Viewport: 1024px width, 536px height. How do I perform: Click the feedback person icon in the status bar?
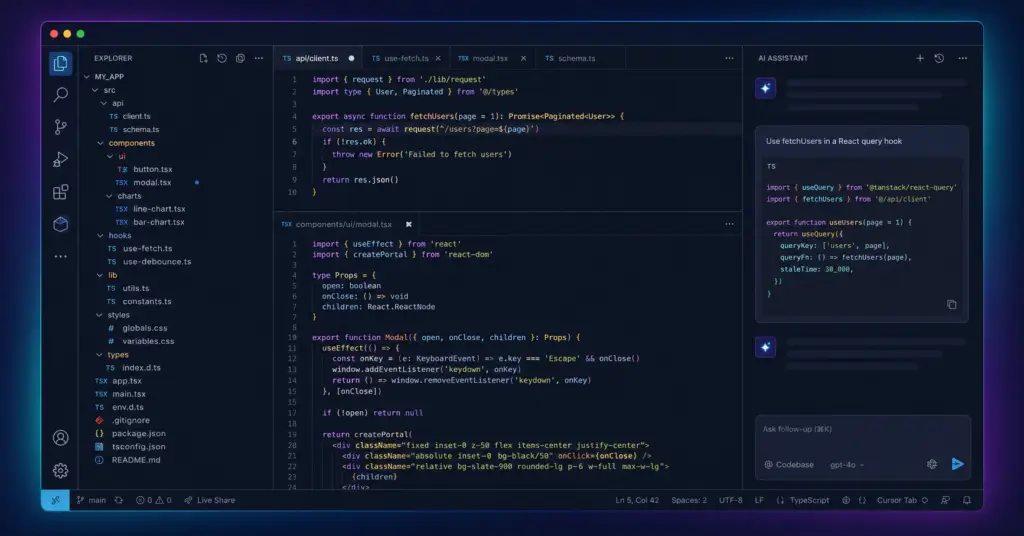click(945, 500)
